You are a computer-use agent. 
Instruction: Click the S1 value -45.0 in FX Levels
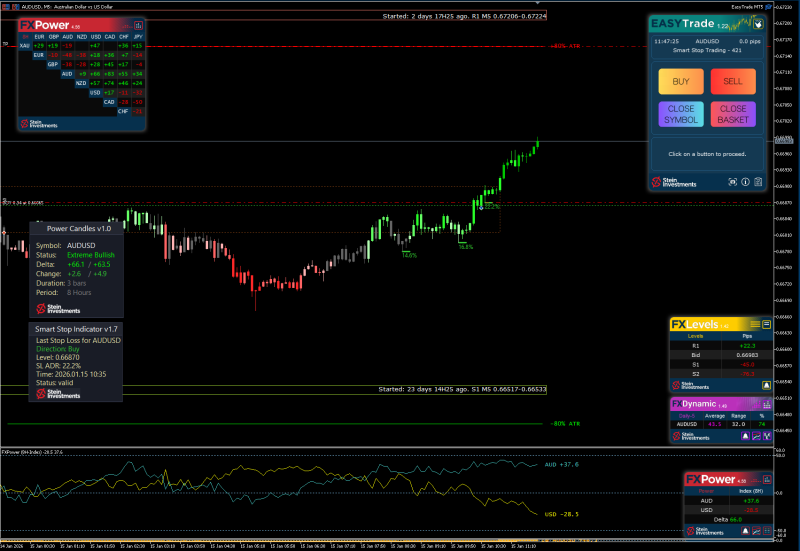tap(747, 365)
